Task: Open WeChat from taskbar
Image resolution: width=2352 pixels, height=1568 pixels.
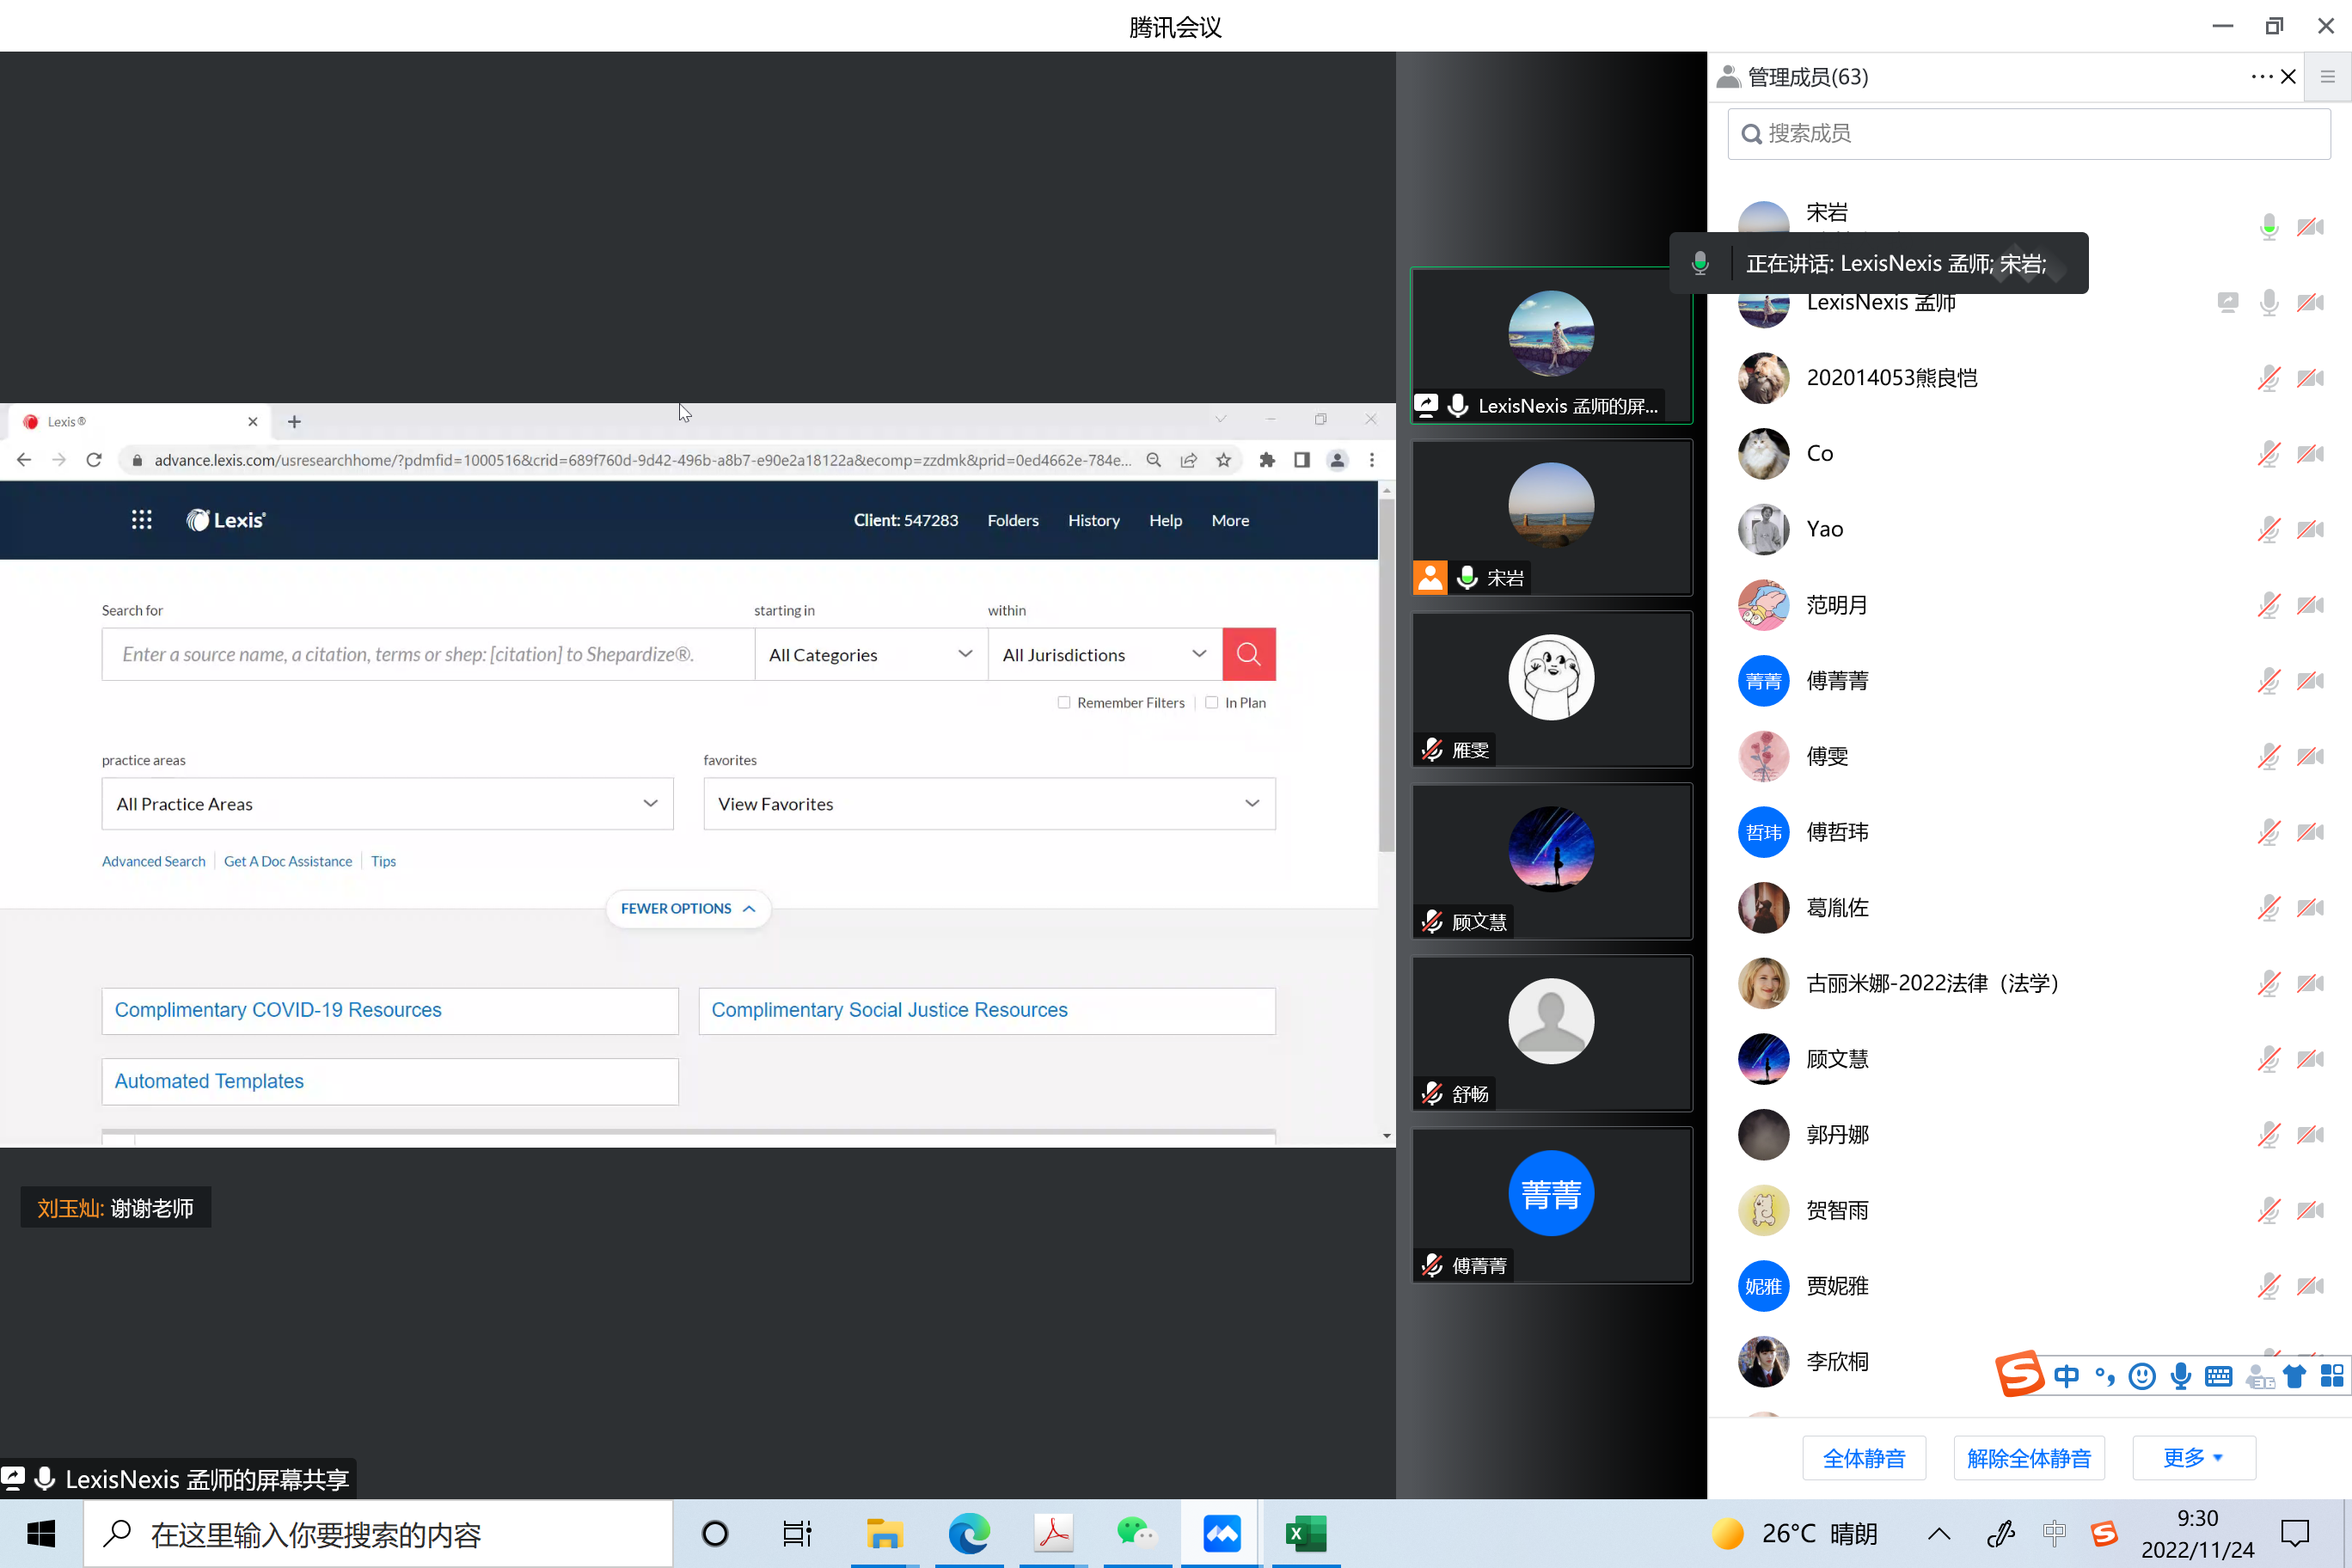Action: (1137, 1534)
